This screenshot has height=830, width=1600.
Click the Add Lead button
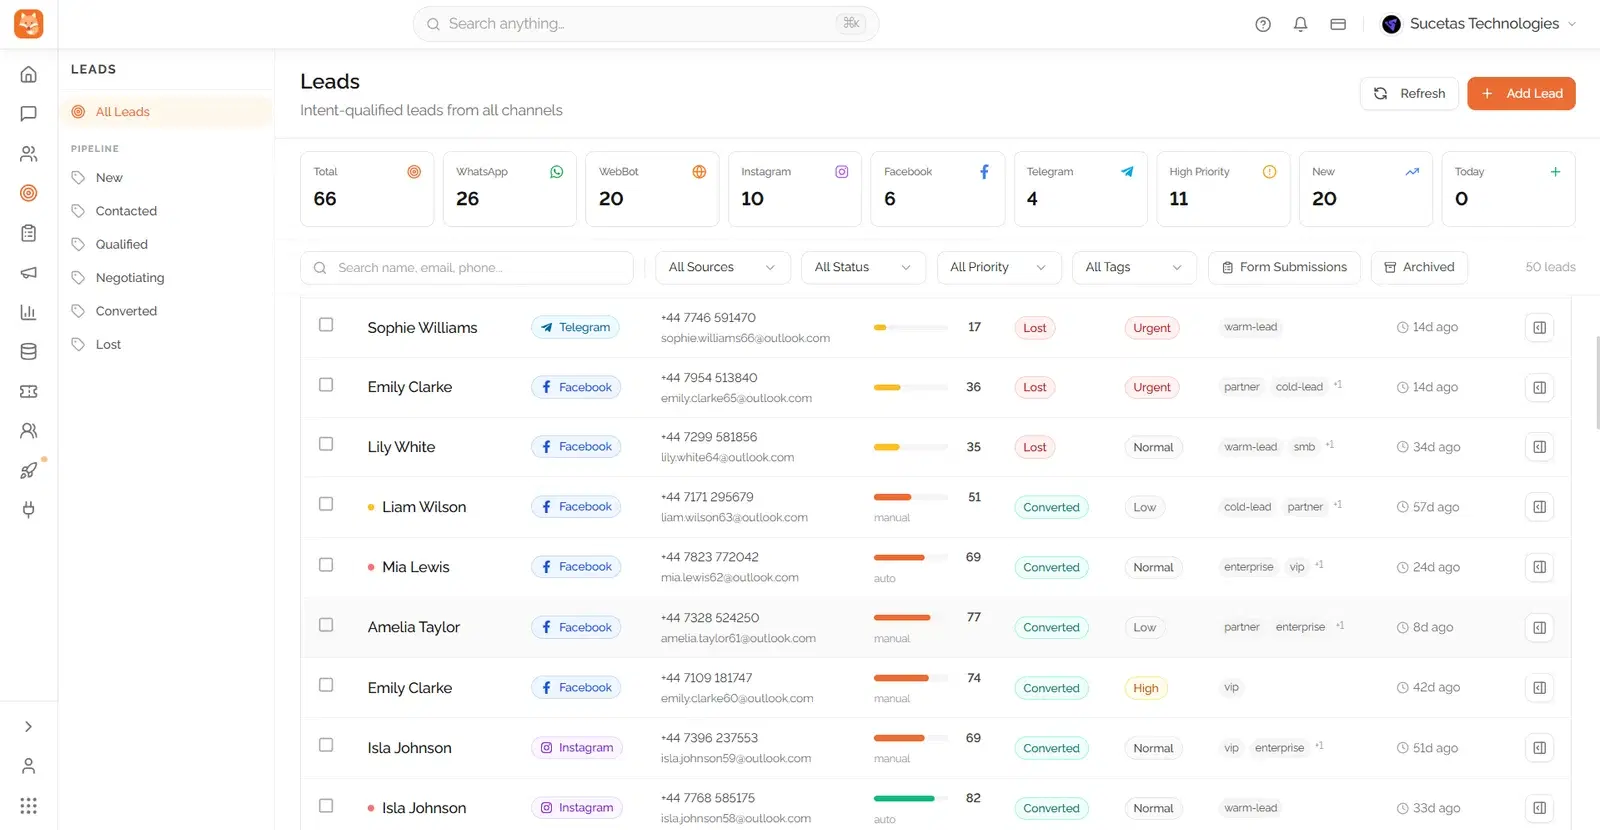coord(1521,94)
